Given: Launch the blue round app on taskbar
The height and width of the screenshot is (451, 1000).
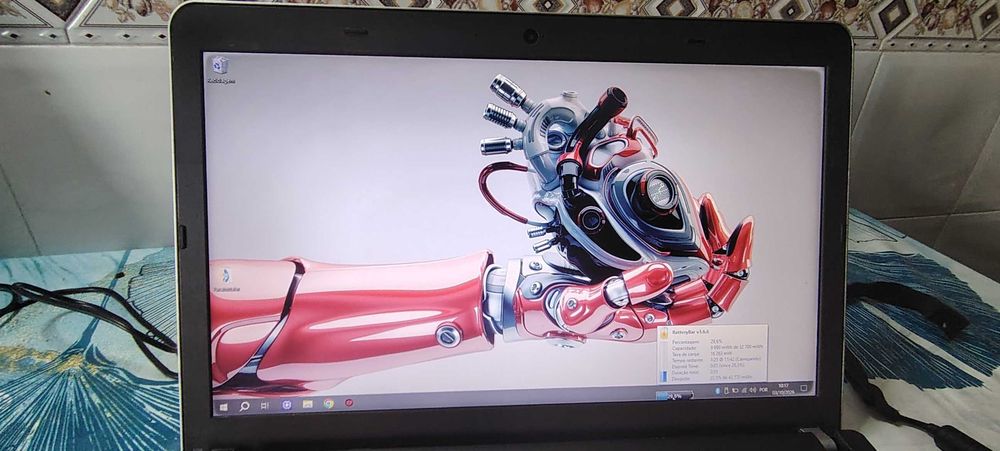Looking at the screenshot, I should [x=286, y=404].
